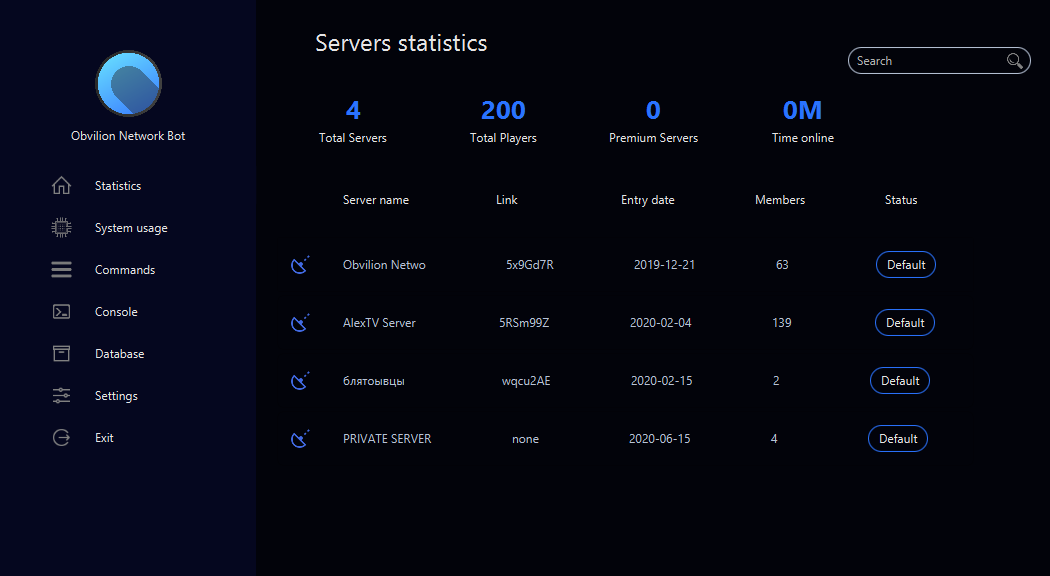
Task: Click the Console terminal icon
Action: point(62,311)
